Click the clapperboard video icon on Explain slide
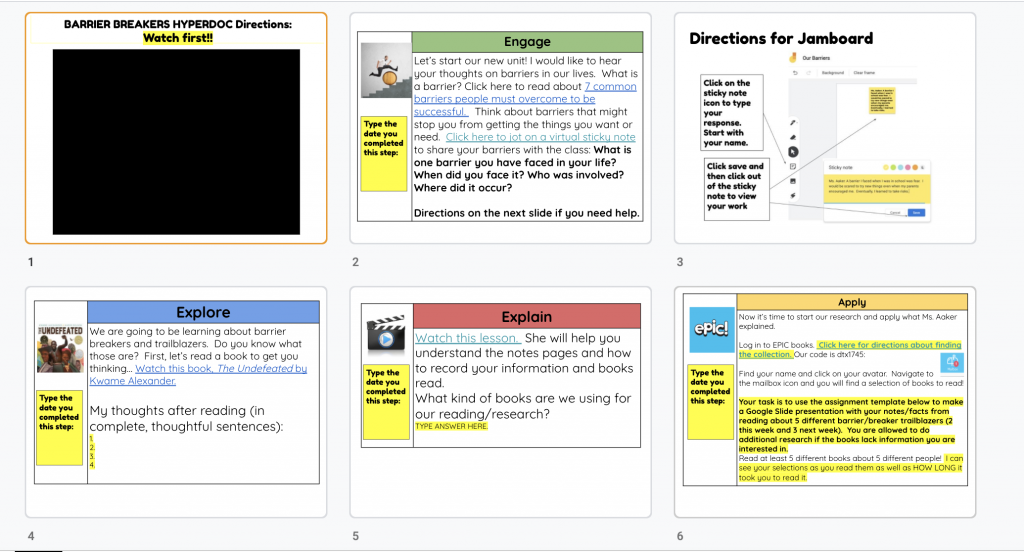1024x552 pixels. [385, 337]
